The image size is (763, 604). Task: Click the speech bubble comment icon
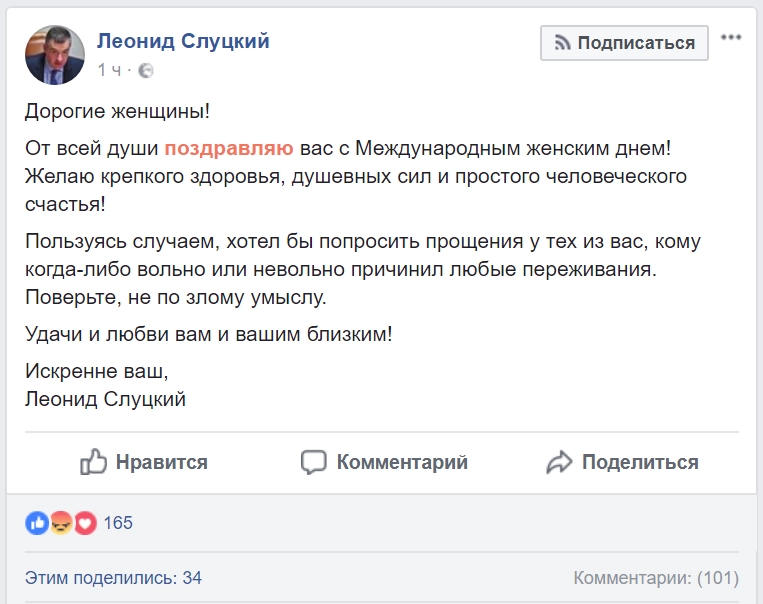314,462
